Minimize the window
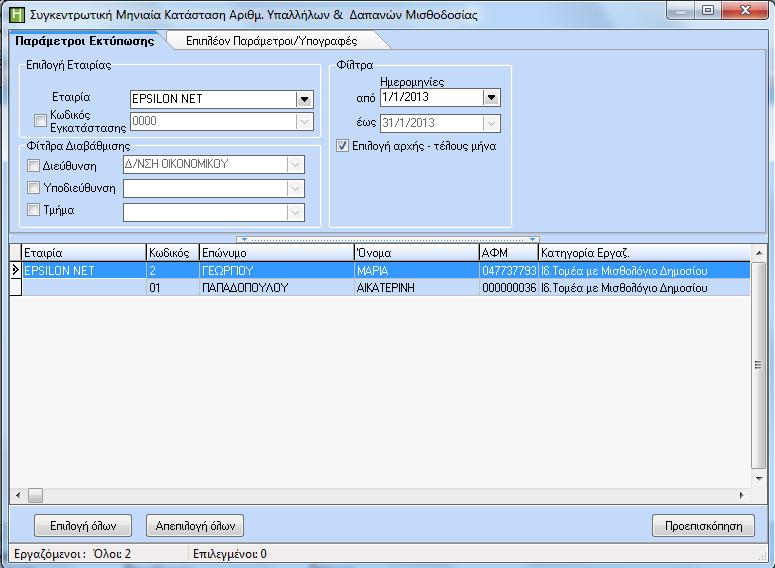The image size is (775, 568). click(x=681, y=10)
